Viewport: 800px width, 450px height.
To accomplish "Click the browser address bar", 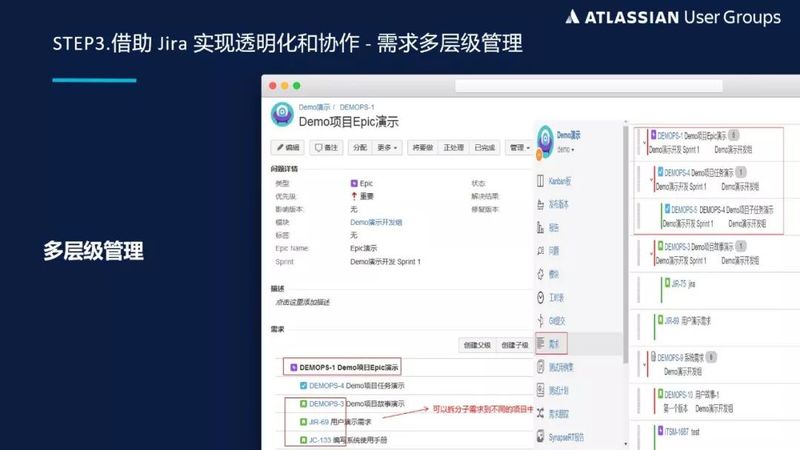I will pos(589,86).
